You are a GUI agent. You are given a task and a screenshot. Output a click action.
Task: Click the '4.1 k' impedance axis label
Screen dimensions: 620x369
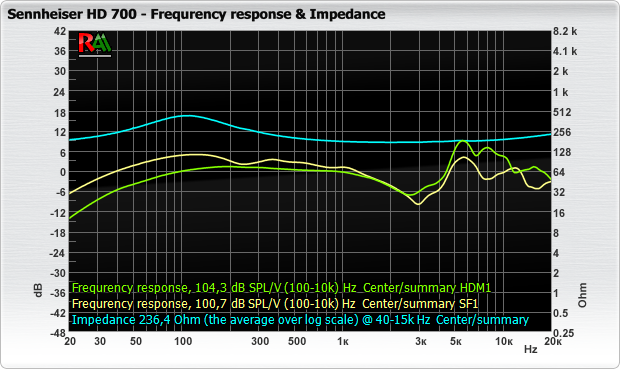(x=565, y=51)
